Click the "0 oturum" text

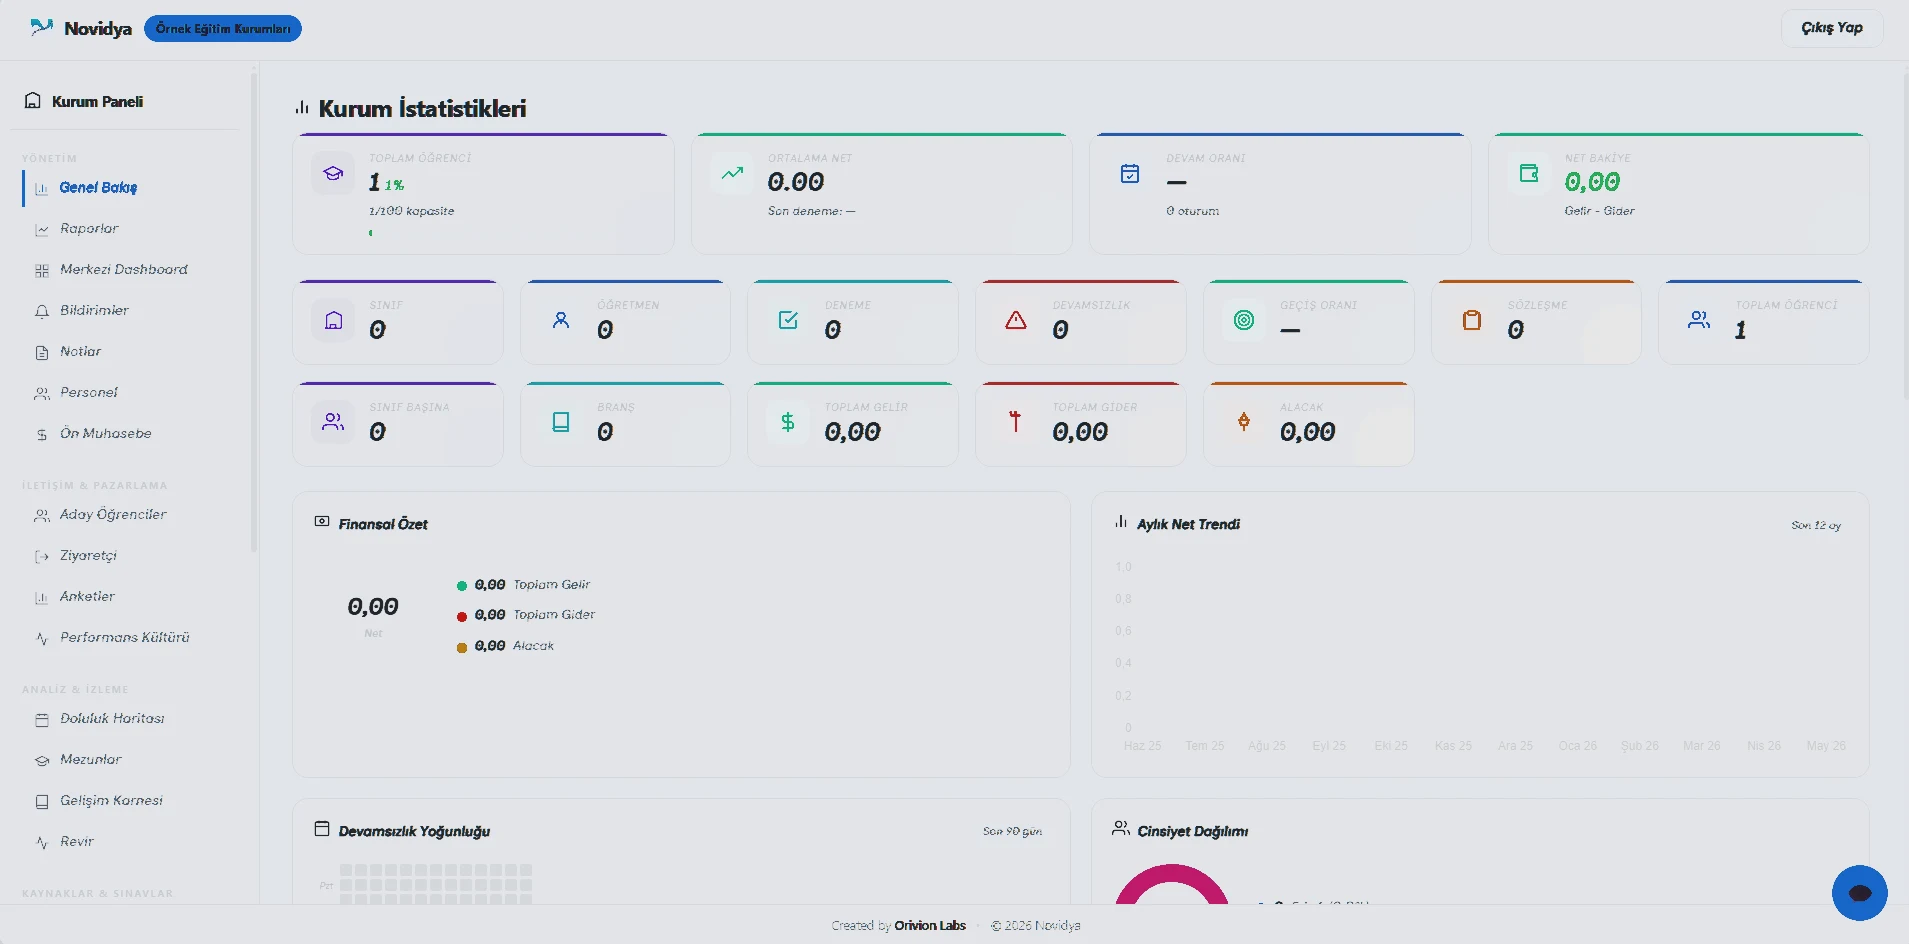[x=1192, y=211]
